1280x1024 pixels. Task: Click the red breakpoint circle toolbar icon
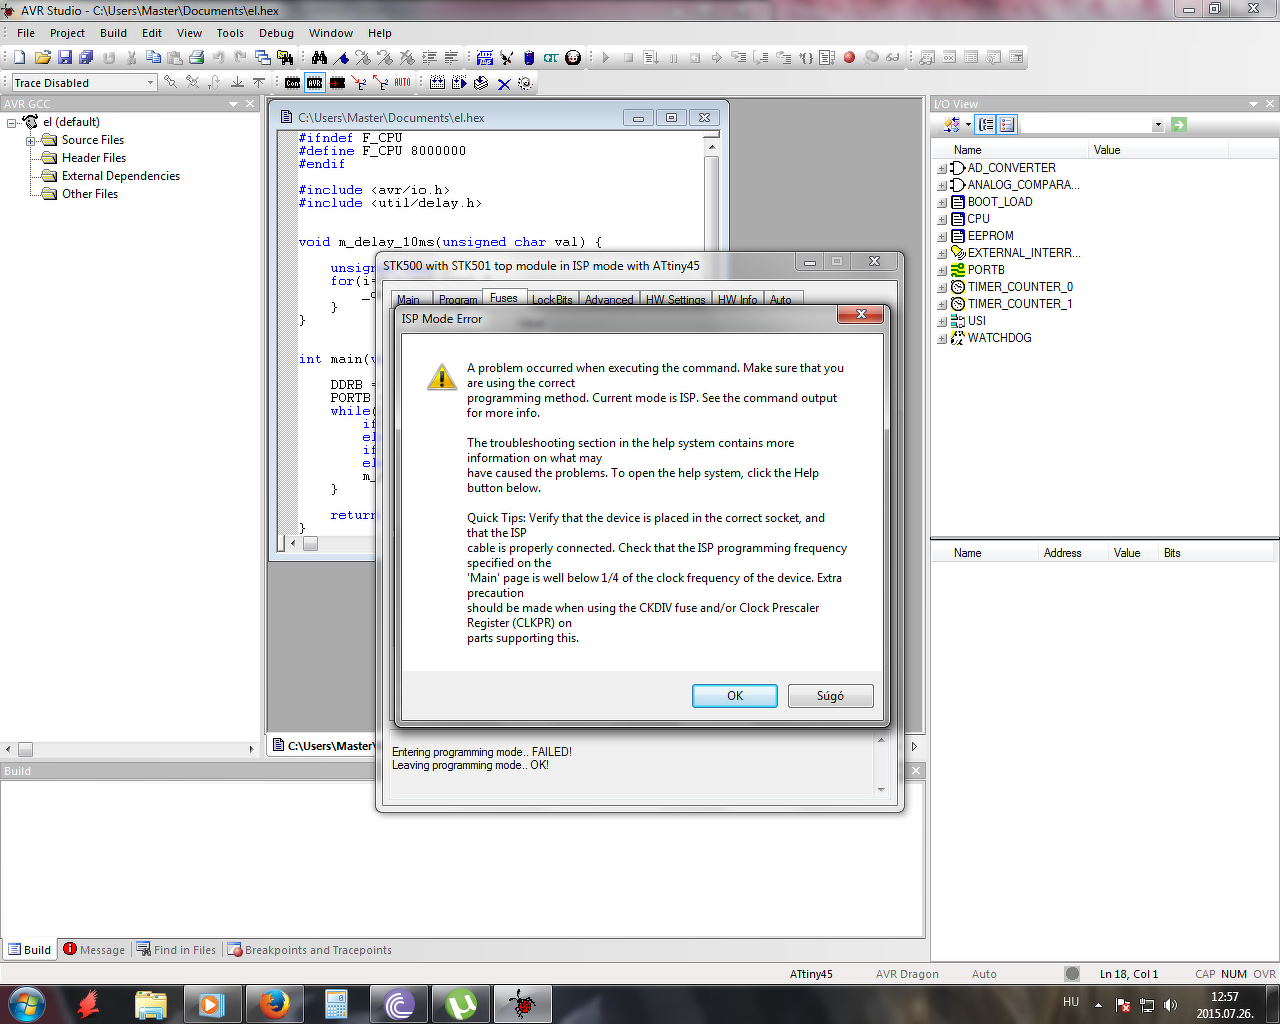849,58
